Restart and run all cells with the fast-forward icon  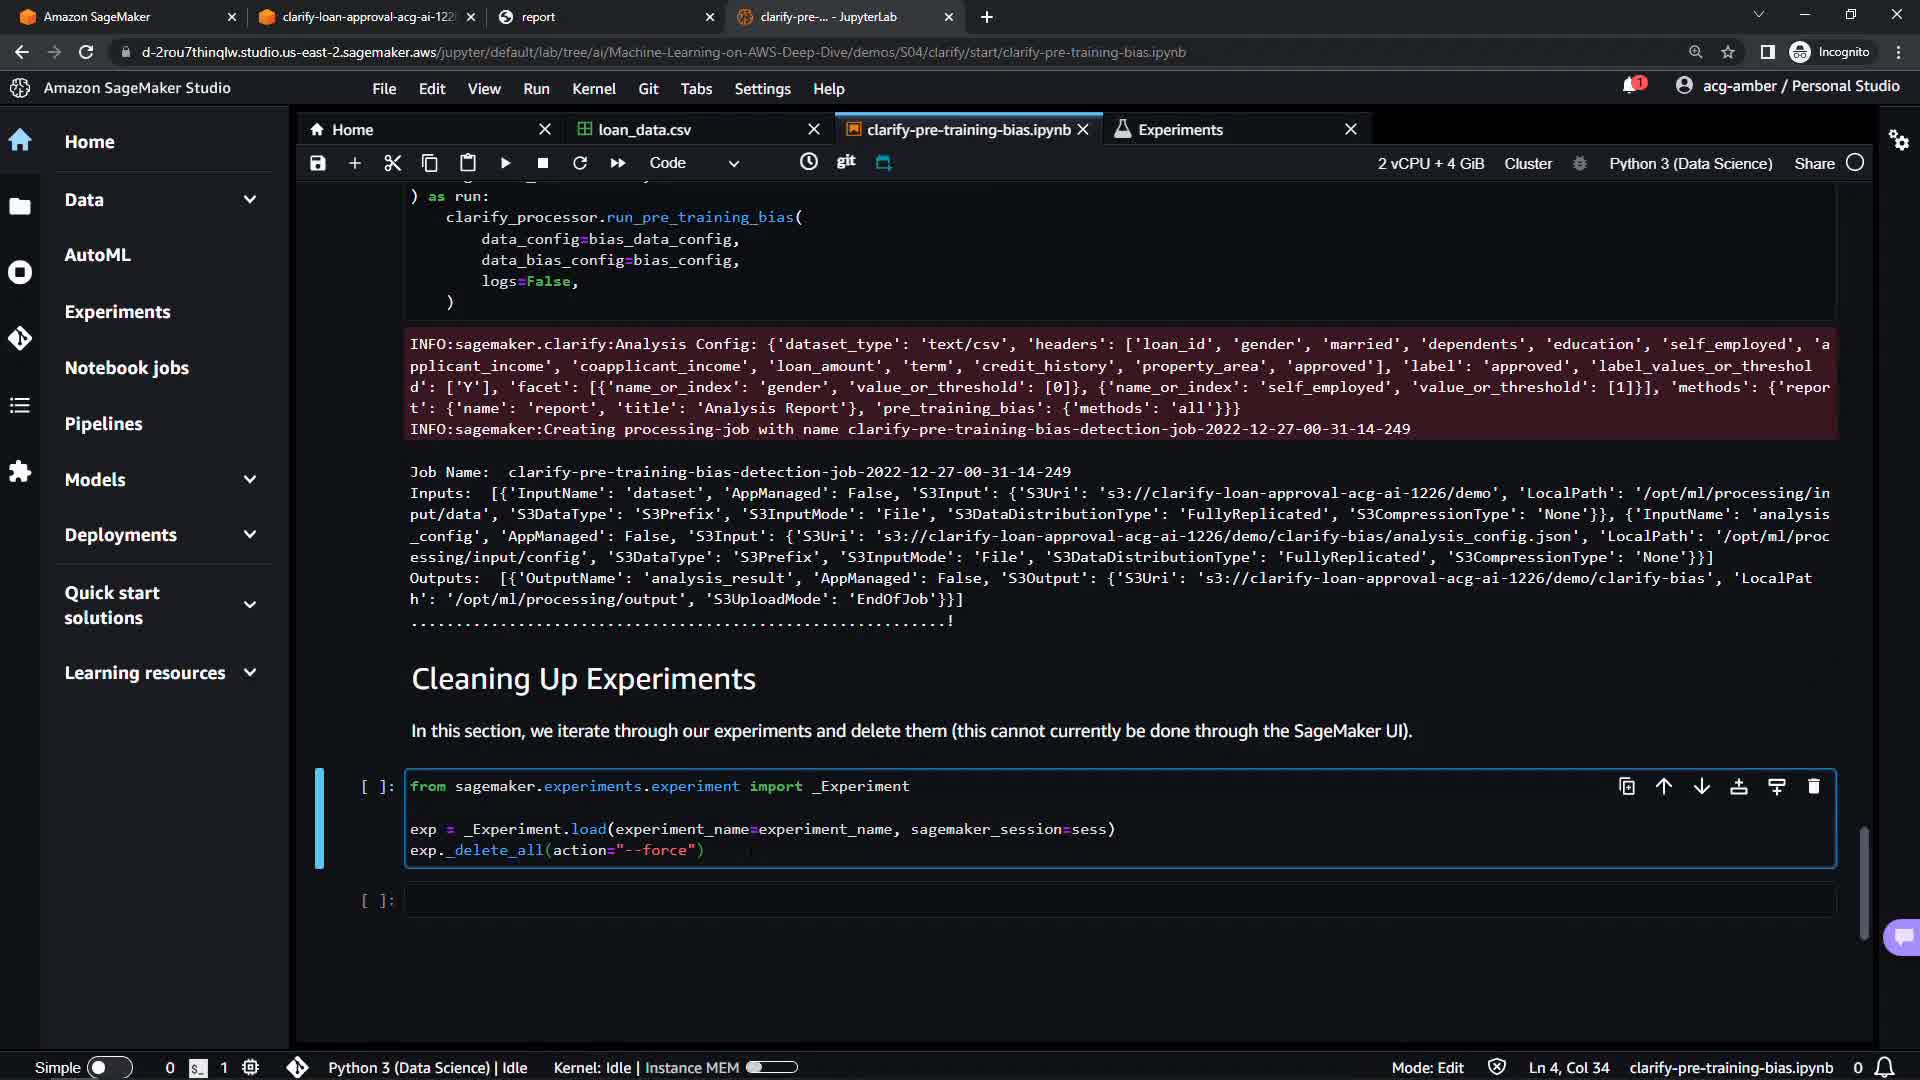tap(618, 163)
